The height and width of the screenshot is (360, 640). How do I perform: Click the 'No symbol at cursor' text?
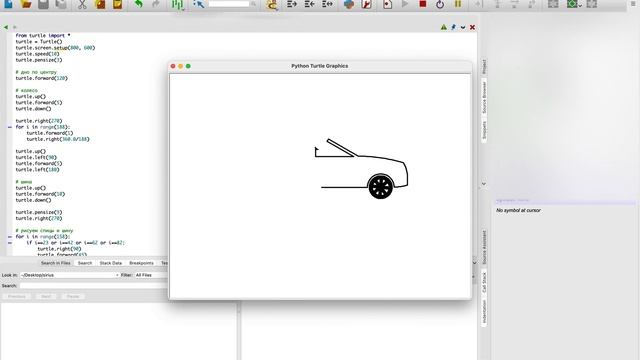[x=518, y=210]
